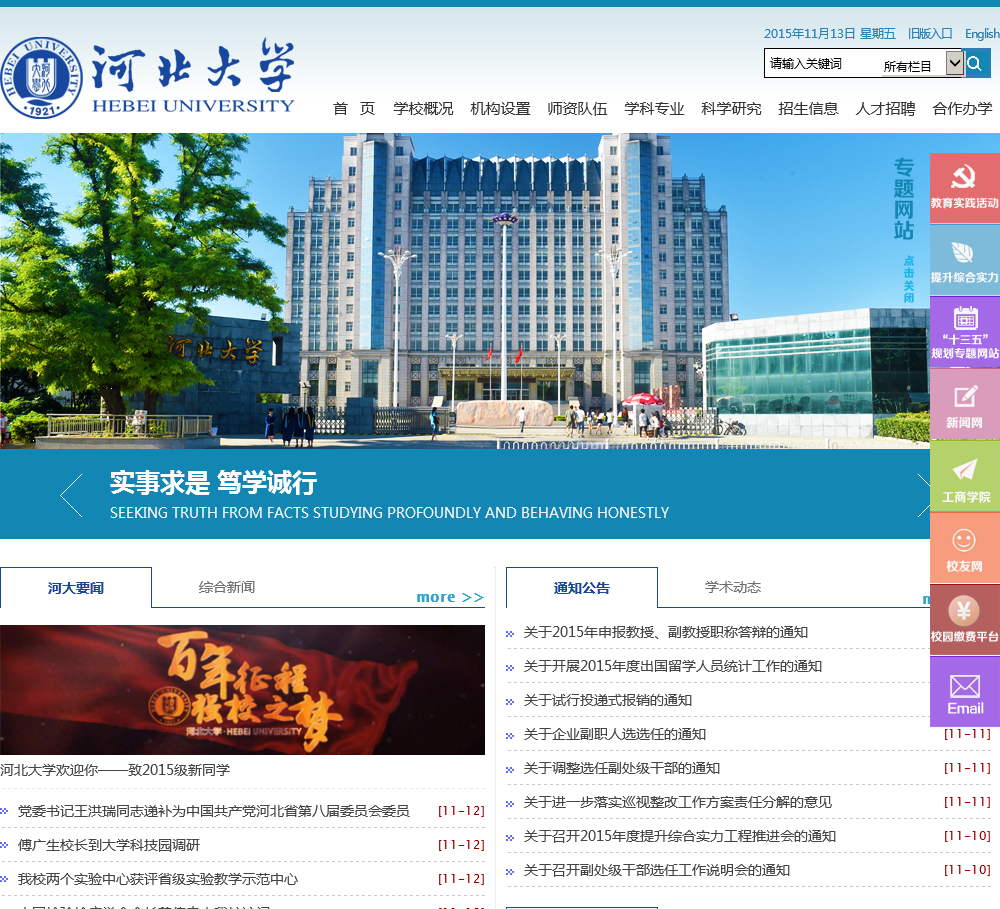Open 学科专业 menu item
The height and width of the screenshot is (909, 1000).
[x=654, y=108]
